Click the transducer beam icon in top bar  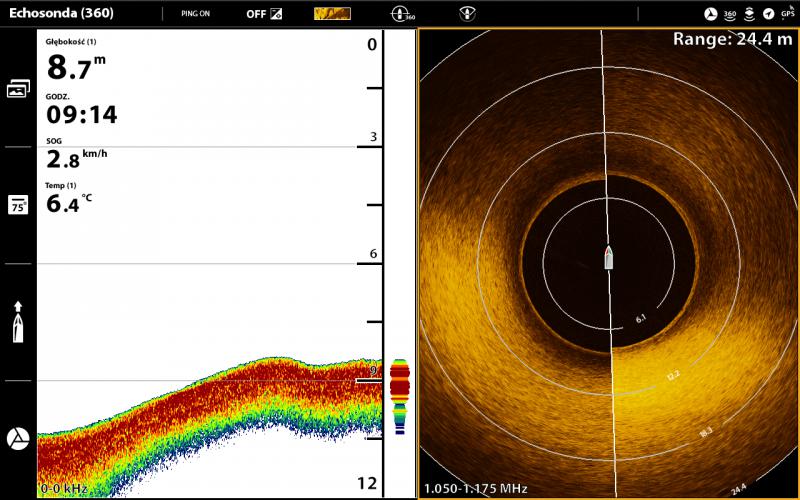[466, 14]
